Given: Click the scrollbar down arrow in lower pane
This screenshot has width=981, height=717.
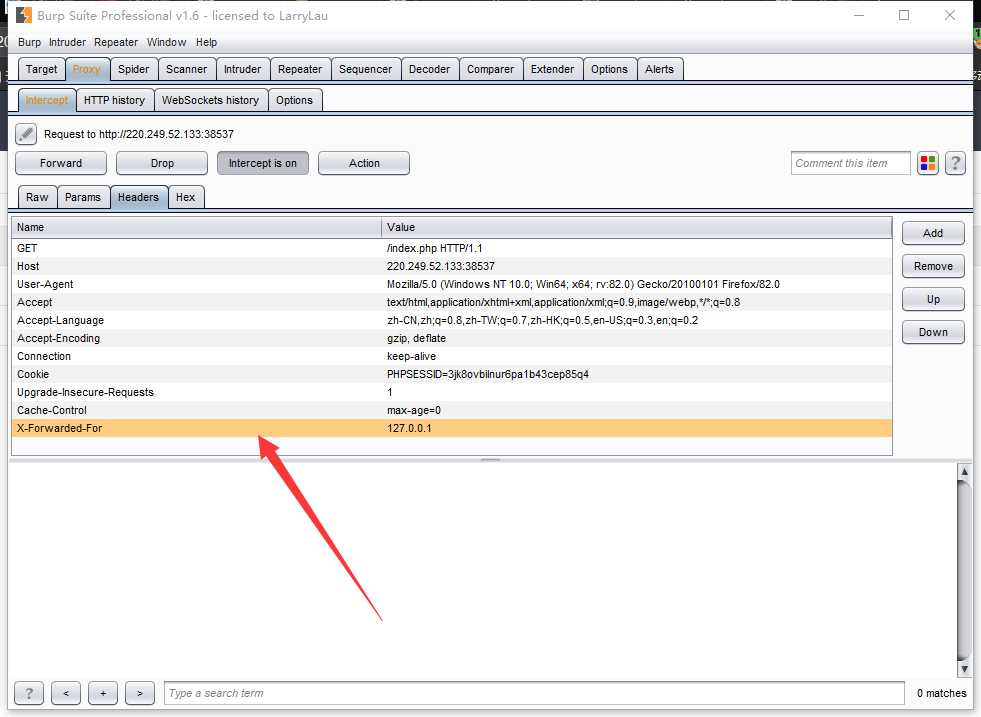Looking at the screenshot, I should pyautogui.click(x=964, y=669).
